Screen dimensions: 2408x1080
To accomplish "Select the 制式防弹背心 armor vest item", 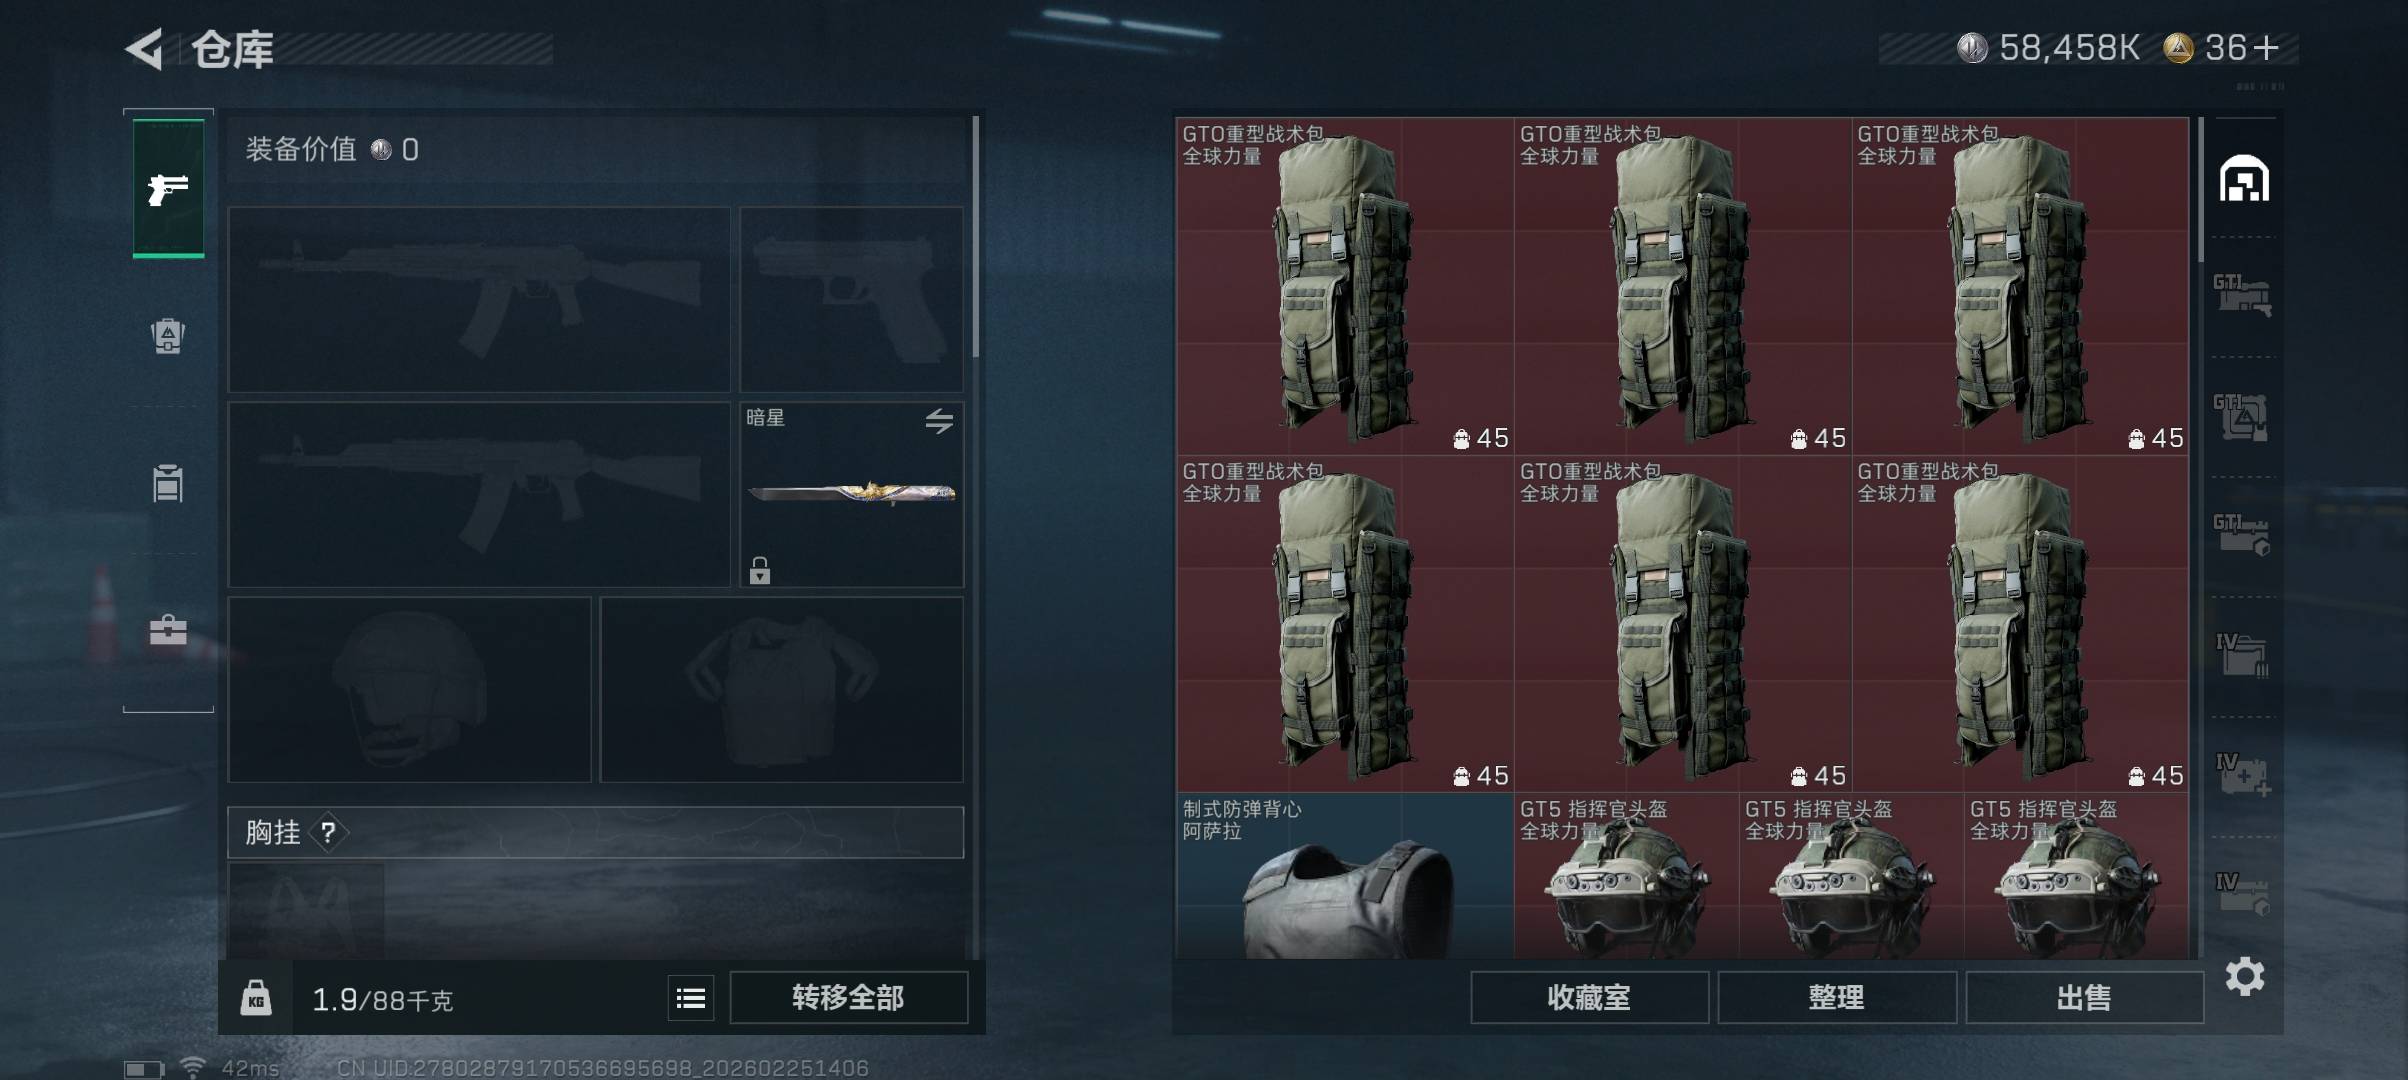I will click(x=1344, y=877).
